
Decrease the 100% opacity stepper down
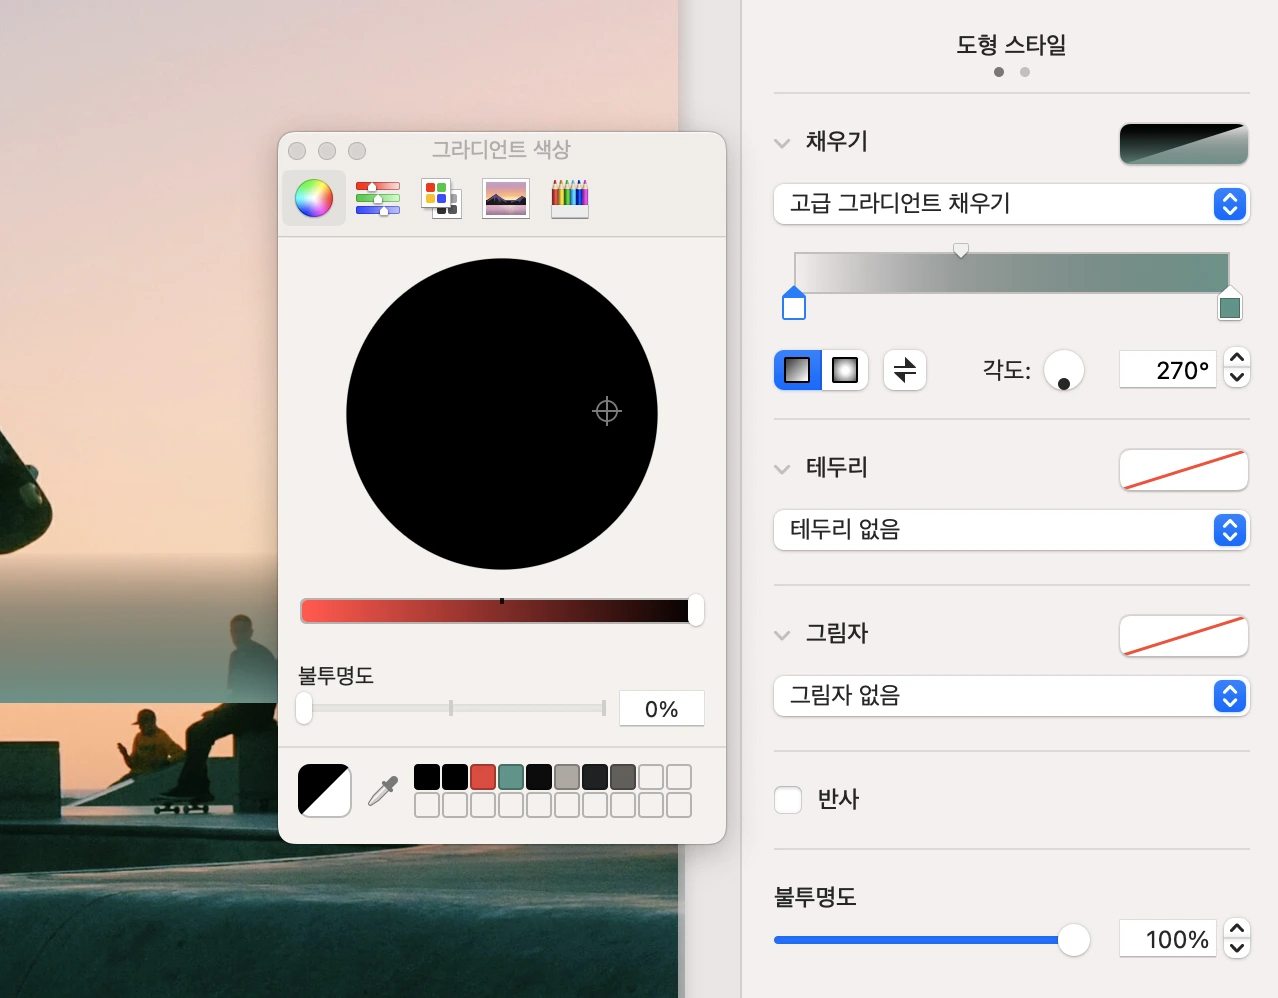click(1237, 948)
